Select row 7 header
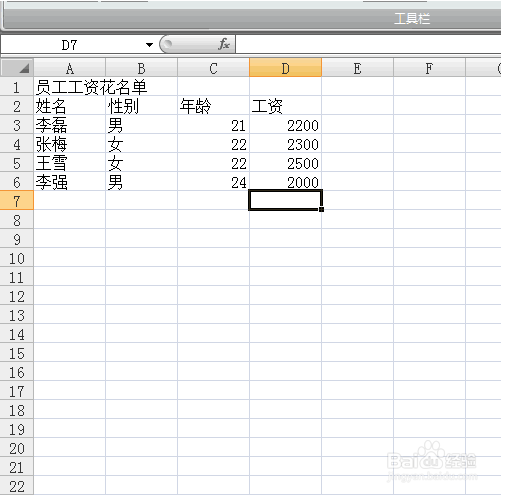The height and width of the screenshot is (495, 505). [x=17, y=201]
